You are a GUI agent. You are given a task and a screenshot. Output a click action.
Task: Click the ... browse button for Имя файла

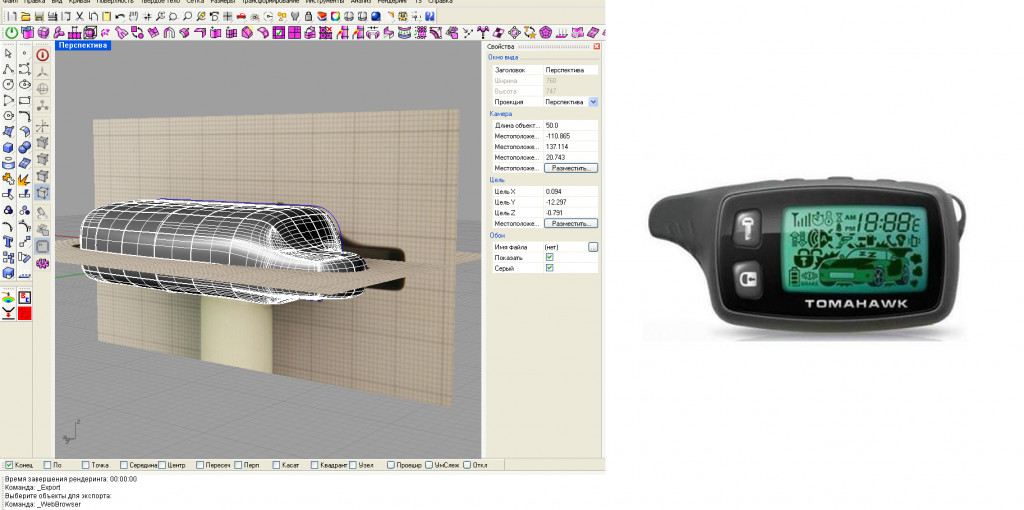point(593,247)
